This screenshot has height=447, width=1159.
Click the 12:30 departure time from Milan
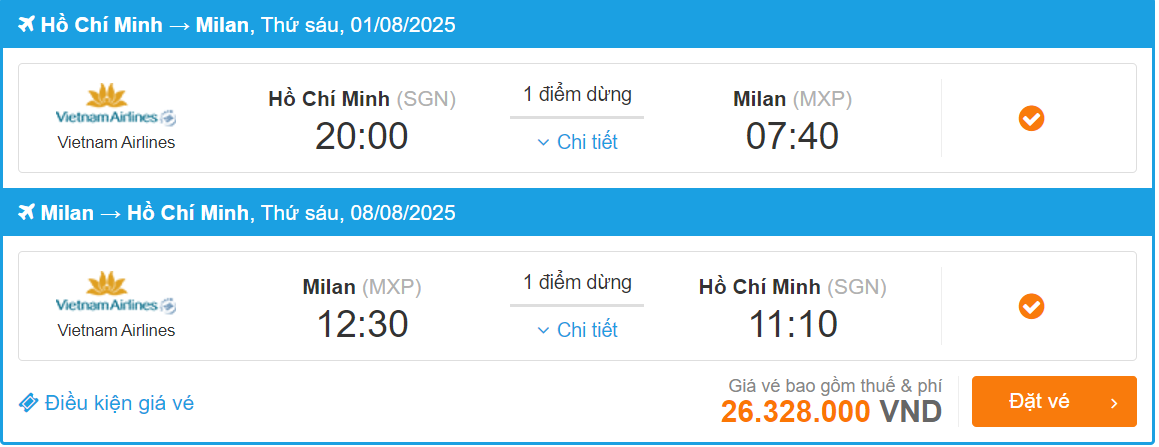(361, 324)
